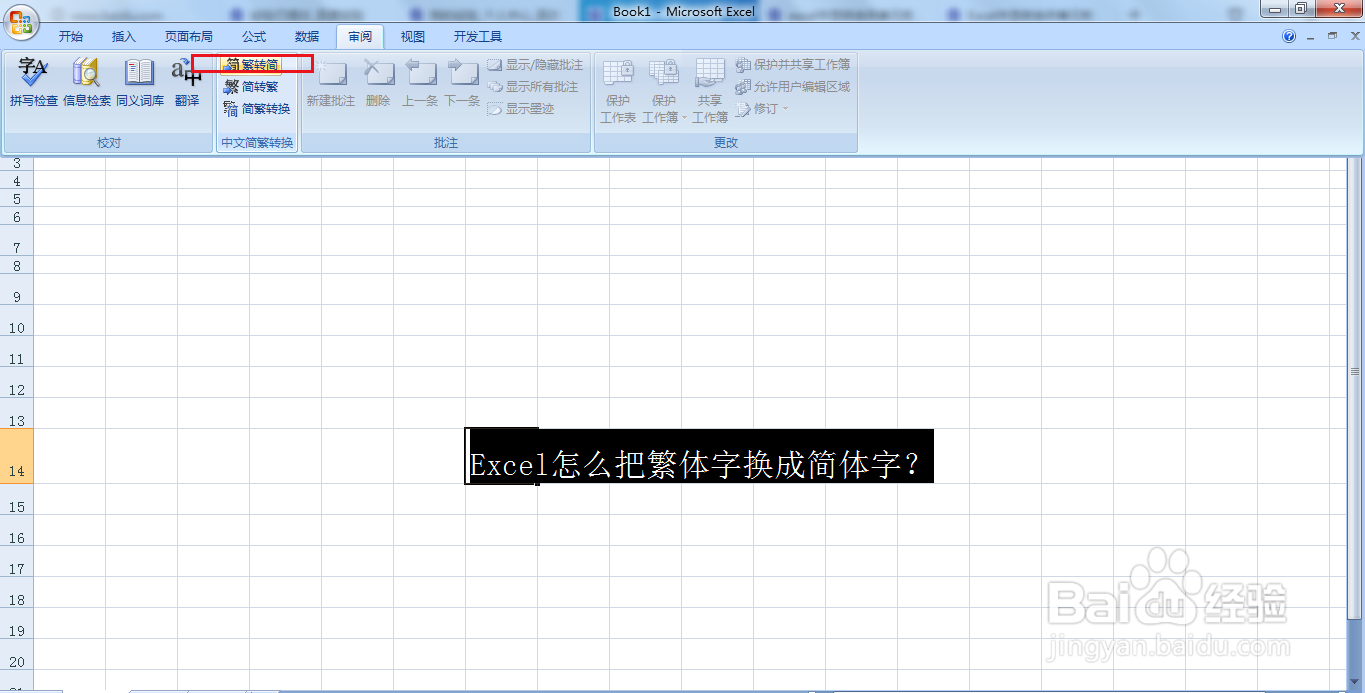Click 保护并共享工作簿
1365x693 pixels.
pyautogui.click(x=793, y=65)
